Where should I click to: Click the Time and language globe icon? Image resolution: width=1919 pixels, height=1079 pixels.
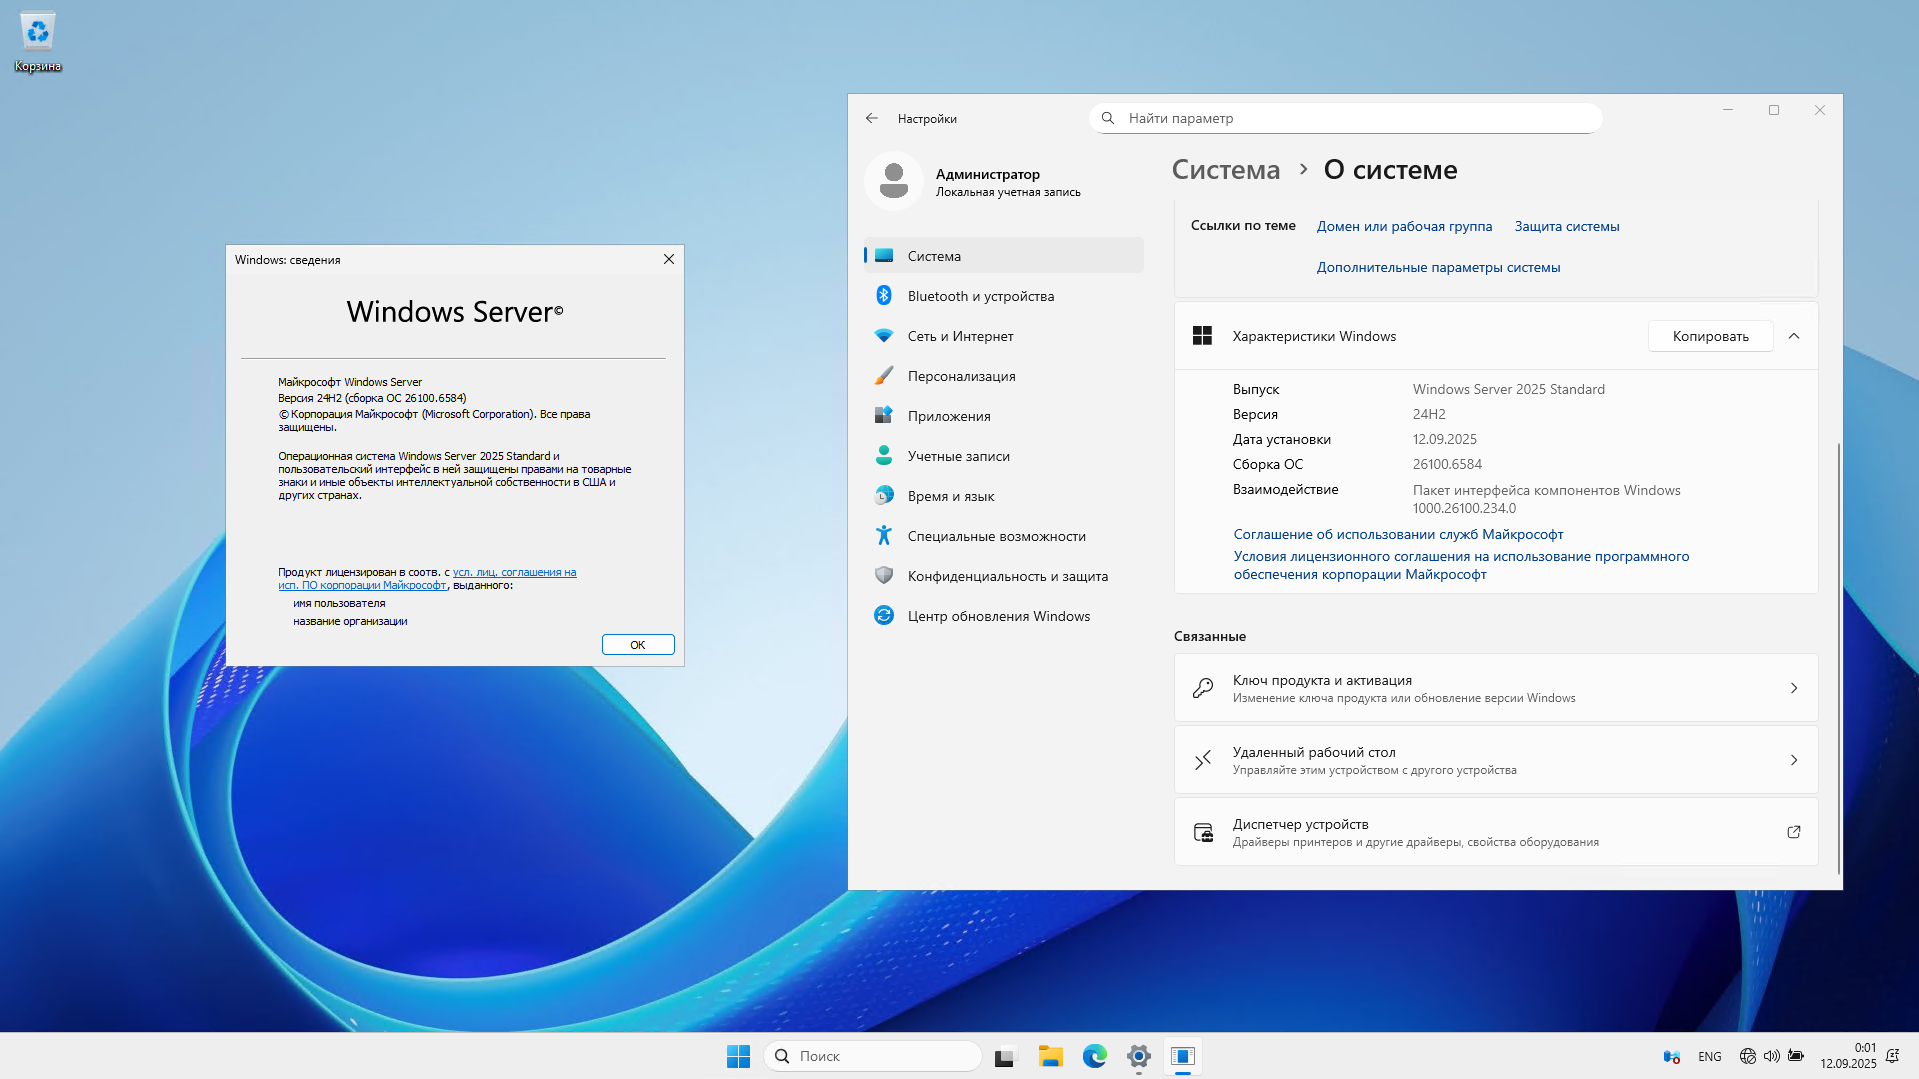(x=884, y=495)
